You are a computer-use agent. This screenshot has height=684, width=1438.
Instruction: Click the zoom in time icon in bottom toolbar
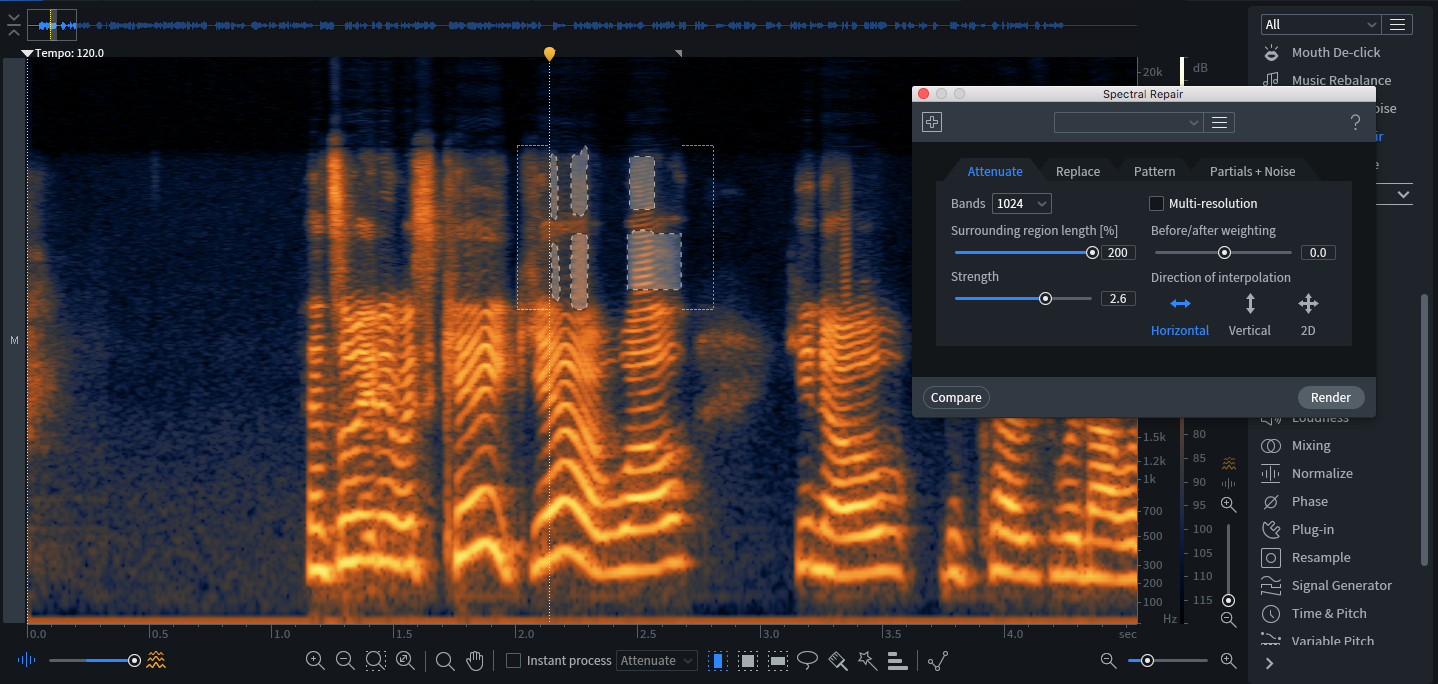315,660
